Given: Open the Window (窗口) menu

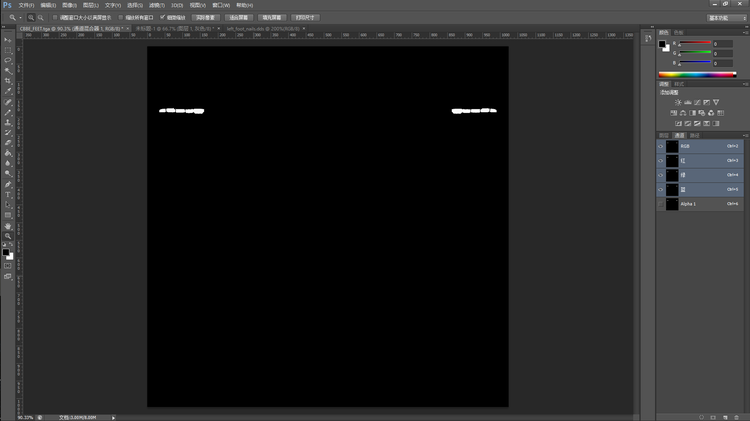Looking at the screenshot, I should (221, 5).
